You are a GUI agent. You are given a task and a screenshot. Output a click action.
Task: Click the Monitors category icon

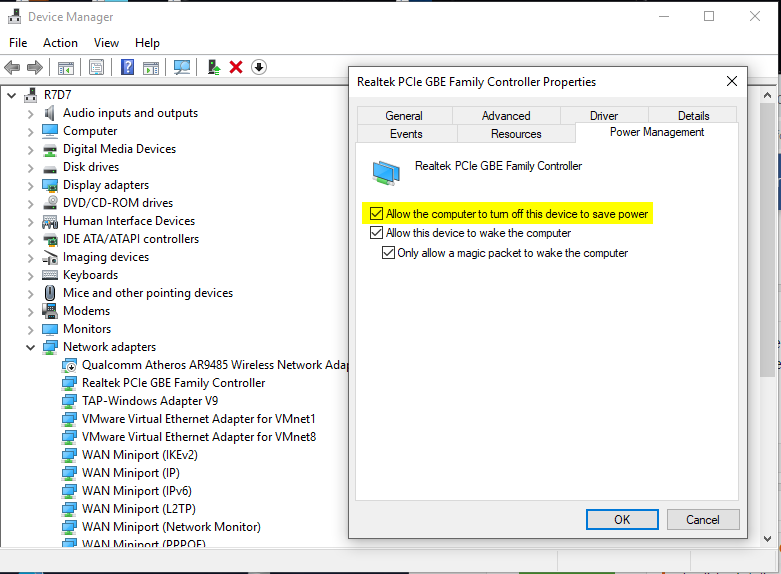tap(50, 329)
